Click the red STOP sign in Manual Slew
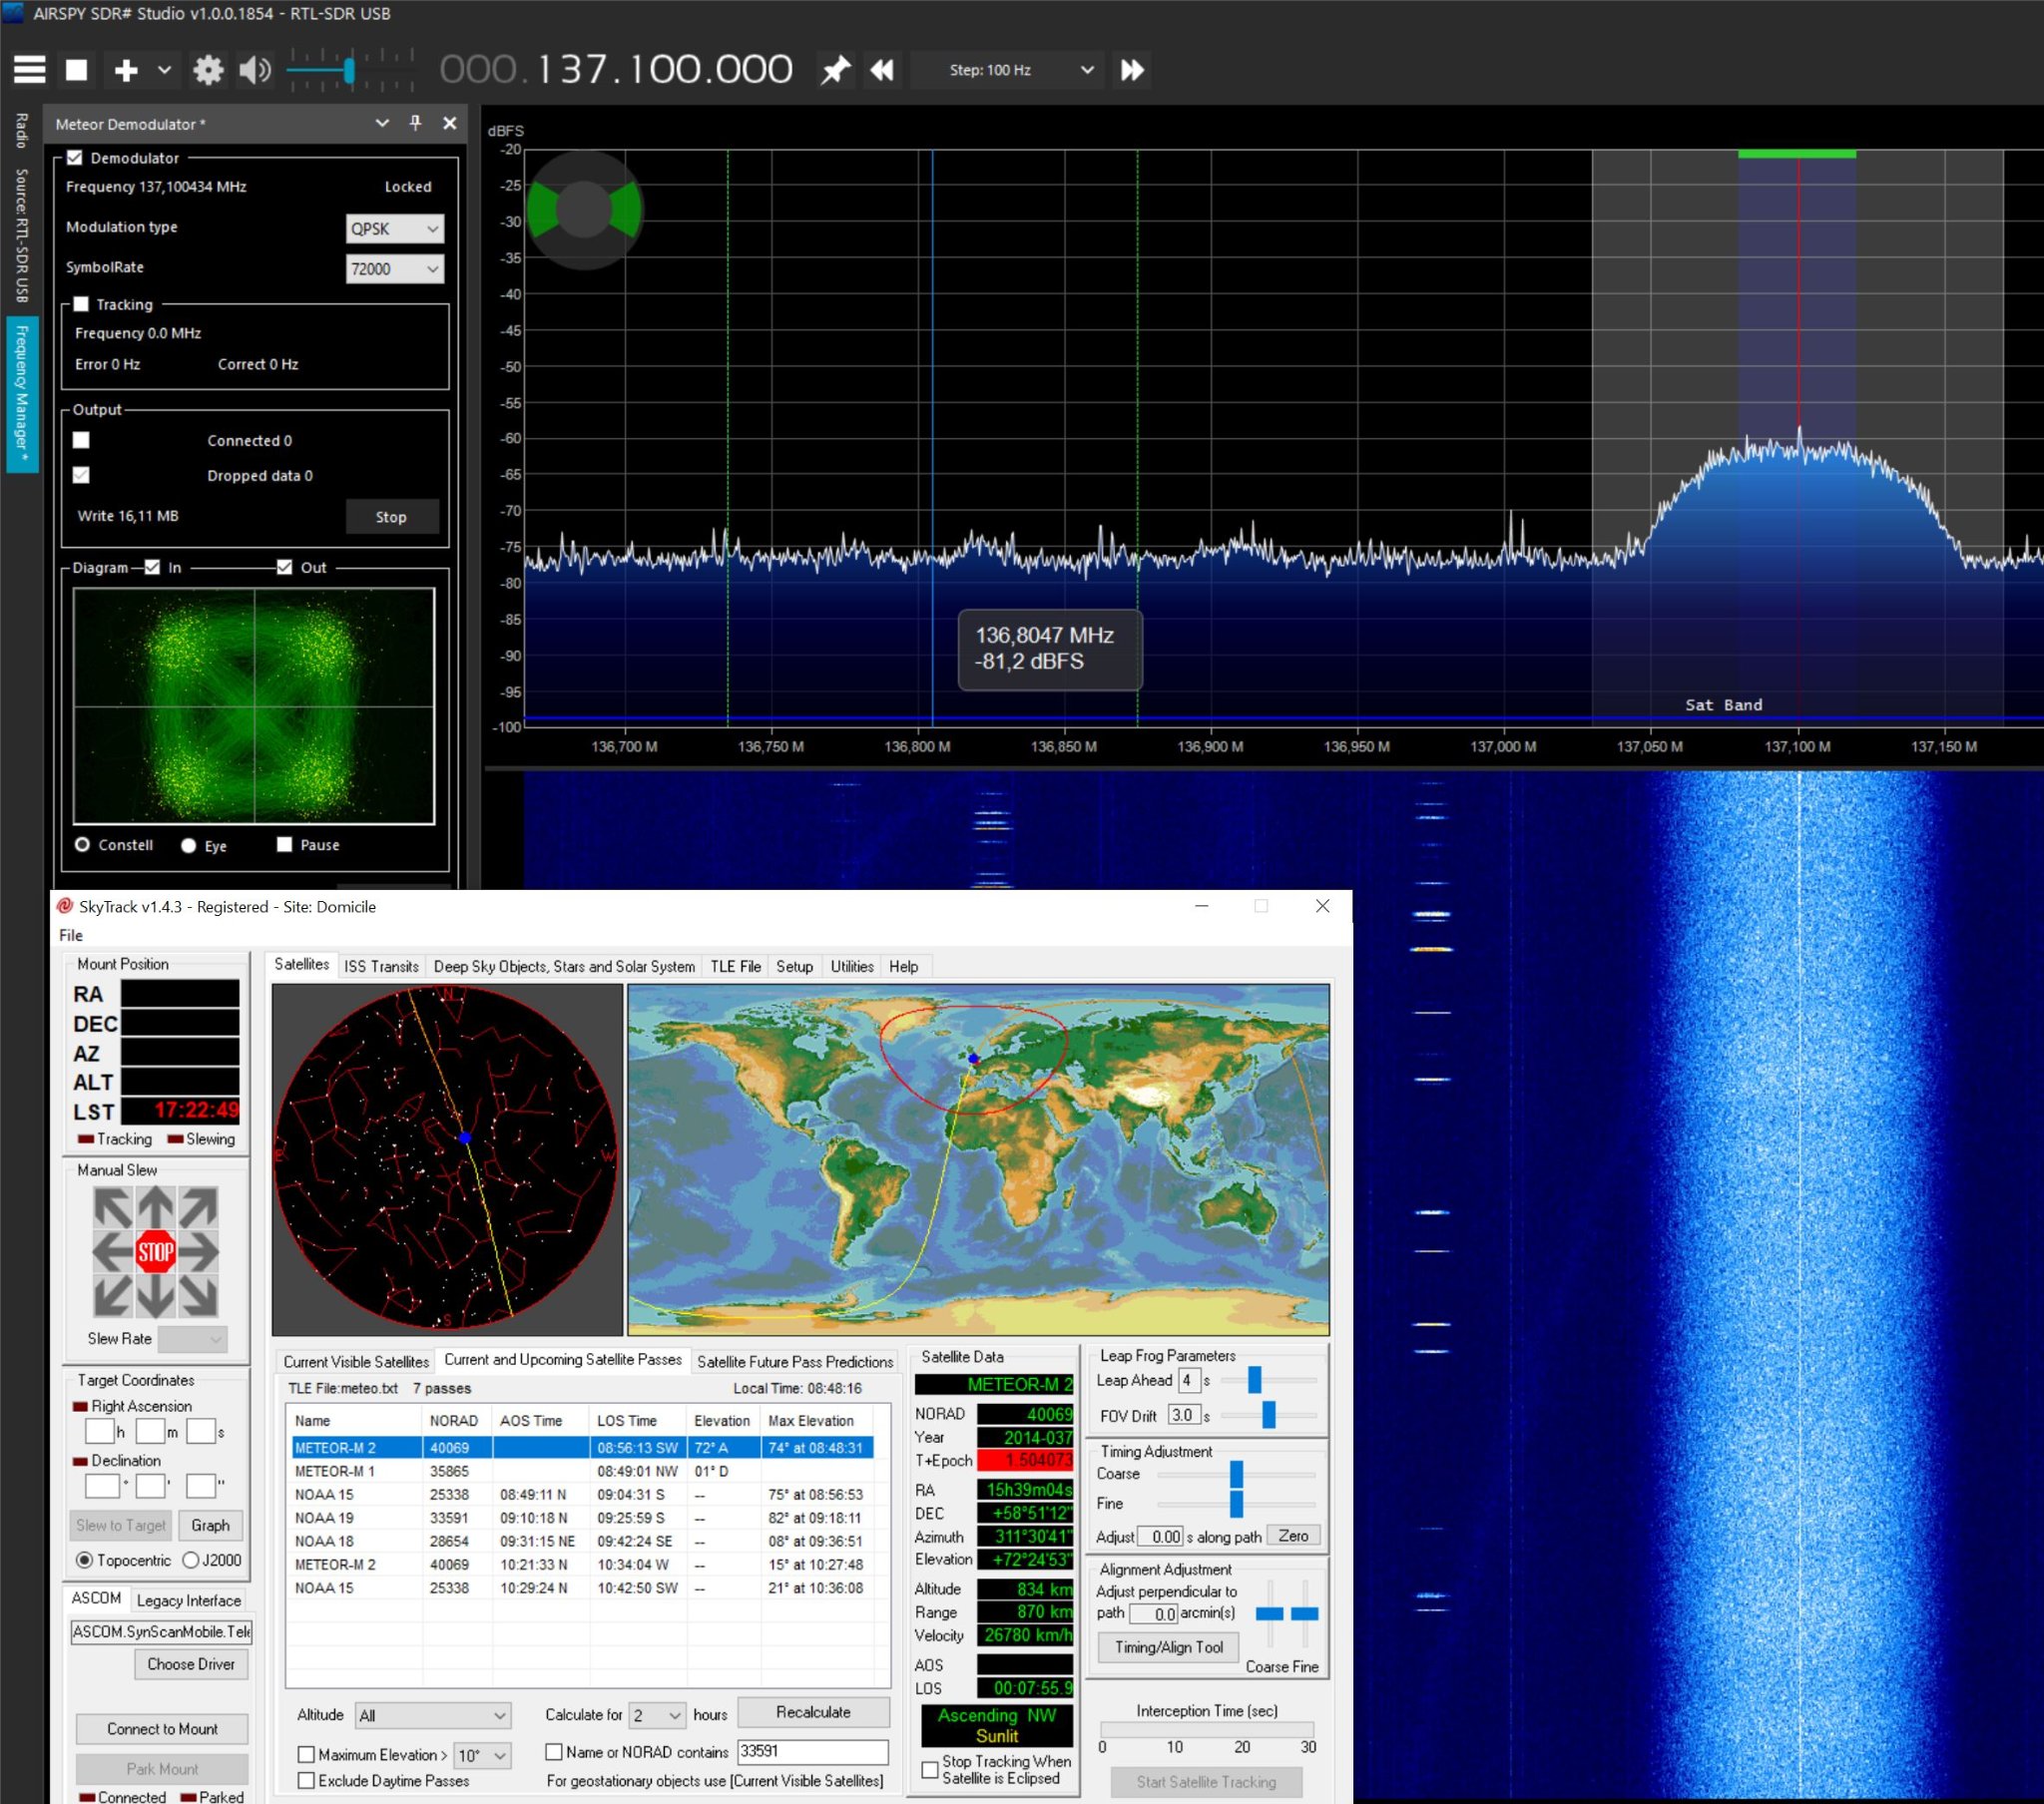2044x1804 pixels. click(155, 1252)
